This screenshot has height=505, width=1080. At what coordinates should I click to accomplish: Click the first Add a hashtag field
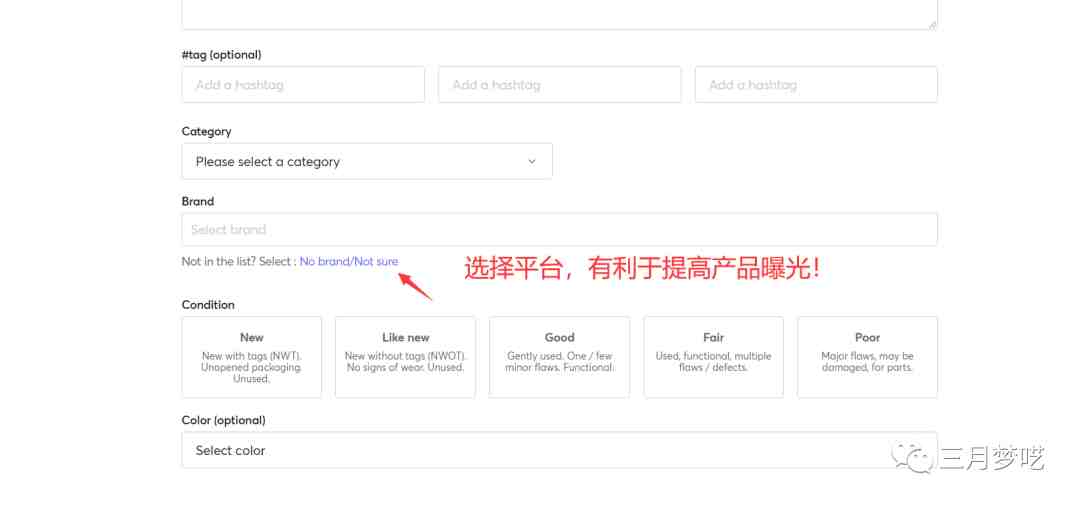[303, 85]
